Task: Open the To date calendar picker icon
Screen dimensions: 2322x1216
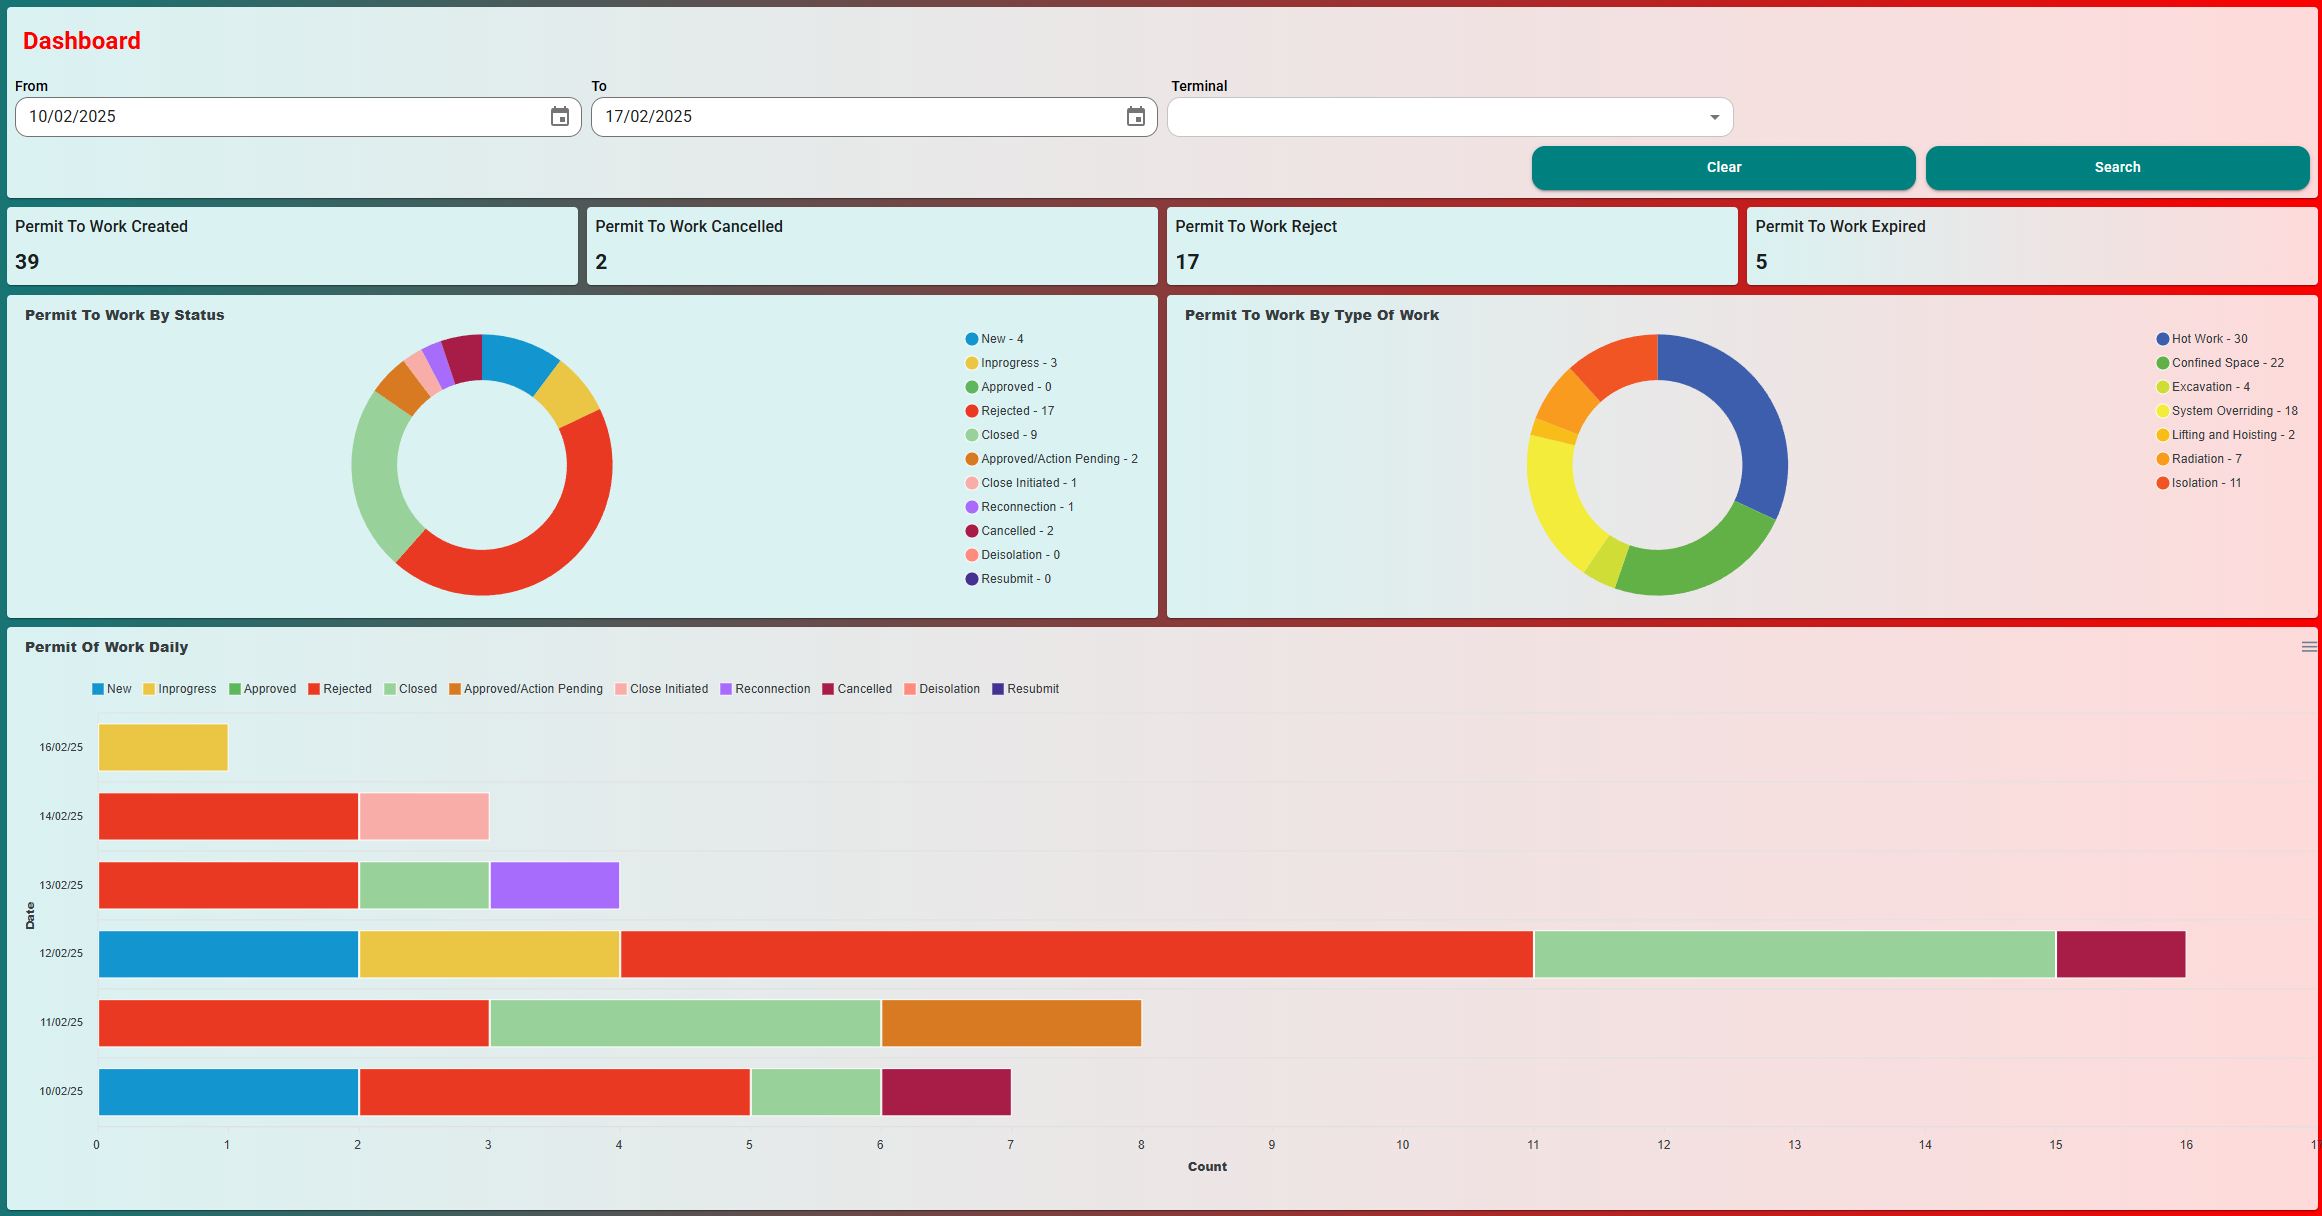Action: point(1136,117)
